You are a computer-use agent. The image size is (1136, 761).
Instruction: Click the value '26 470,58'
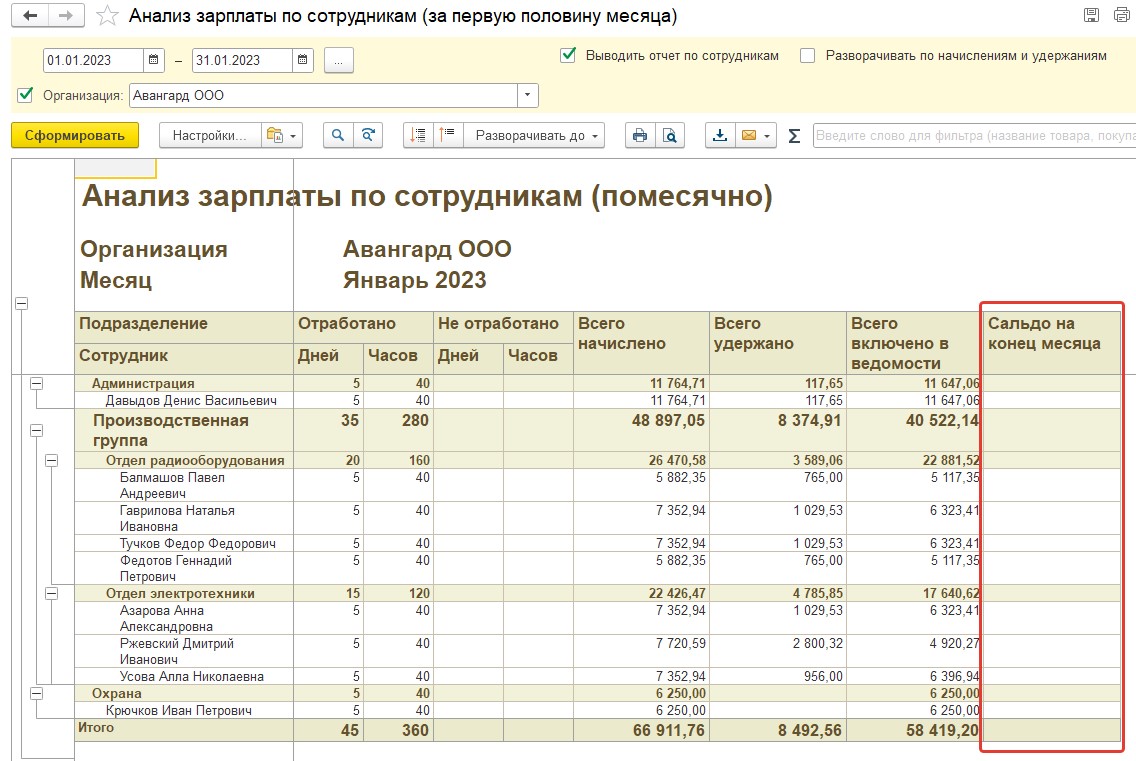click(x=677, y=460)
